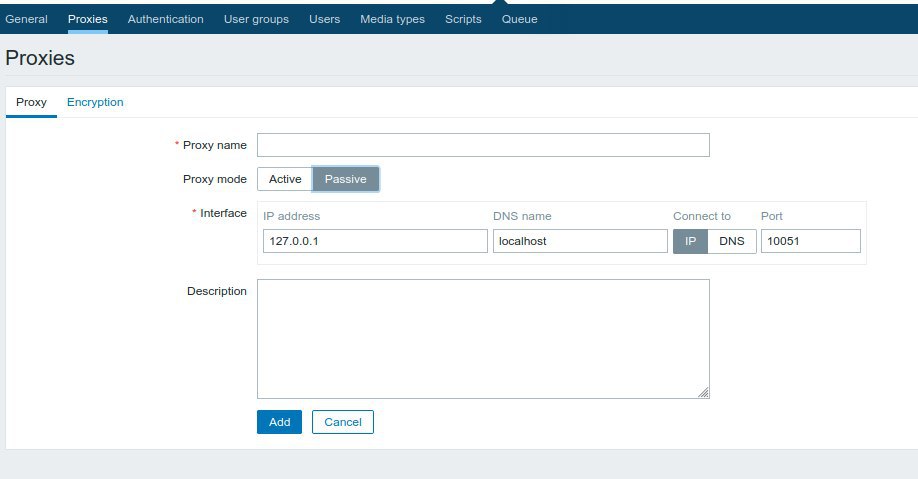This screenshot has width=918, height=479.
Task: Switch to the Encryption tab
Action: pyautogui.click(x=95, y=102)
